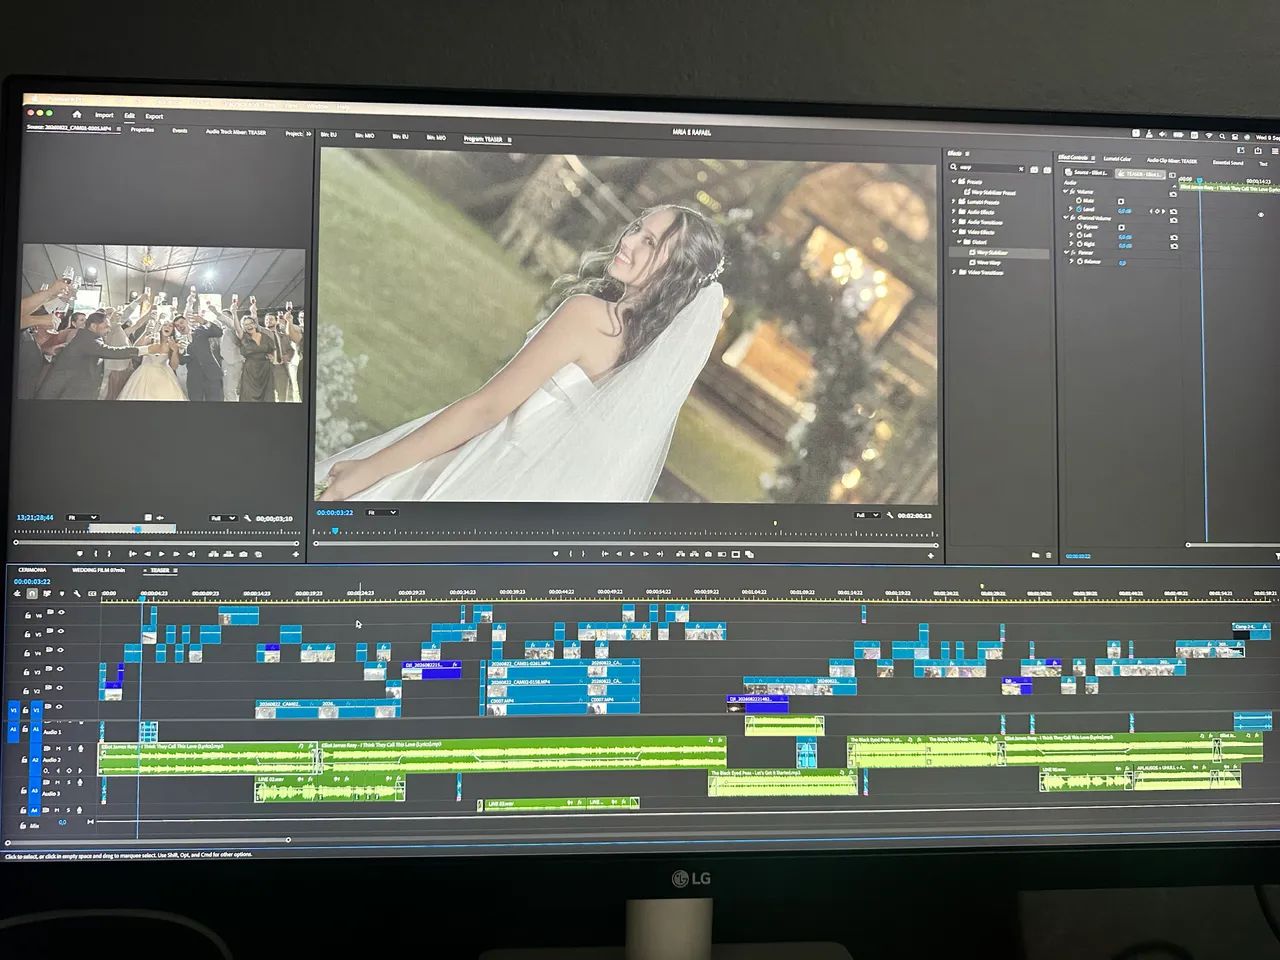Open the Program monitor button editor plus

tap(930, 555)
